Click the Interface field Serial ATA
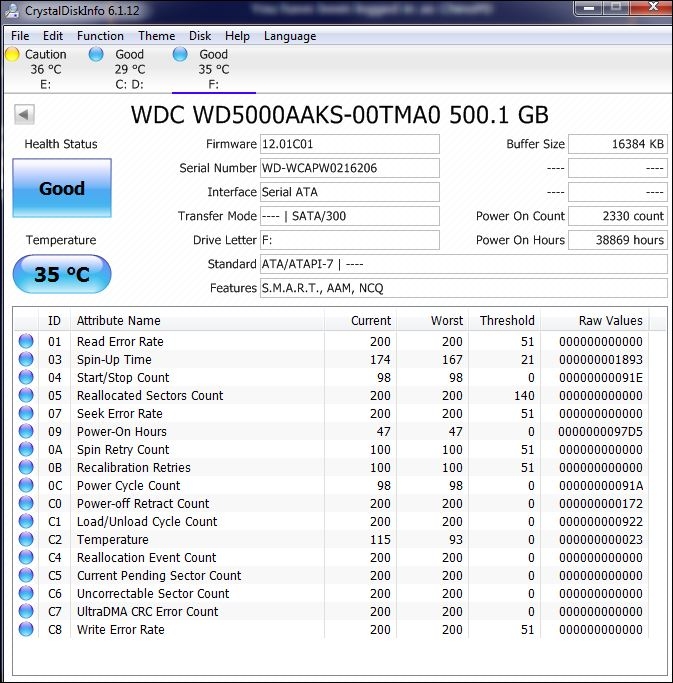Screen dimensions: 673x683 (x=350, y=192)
